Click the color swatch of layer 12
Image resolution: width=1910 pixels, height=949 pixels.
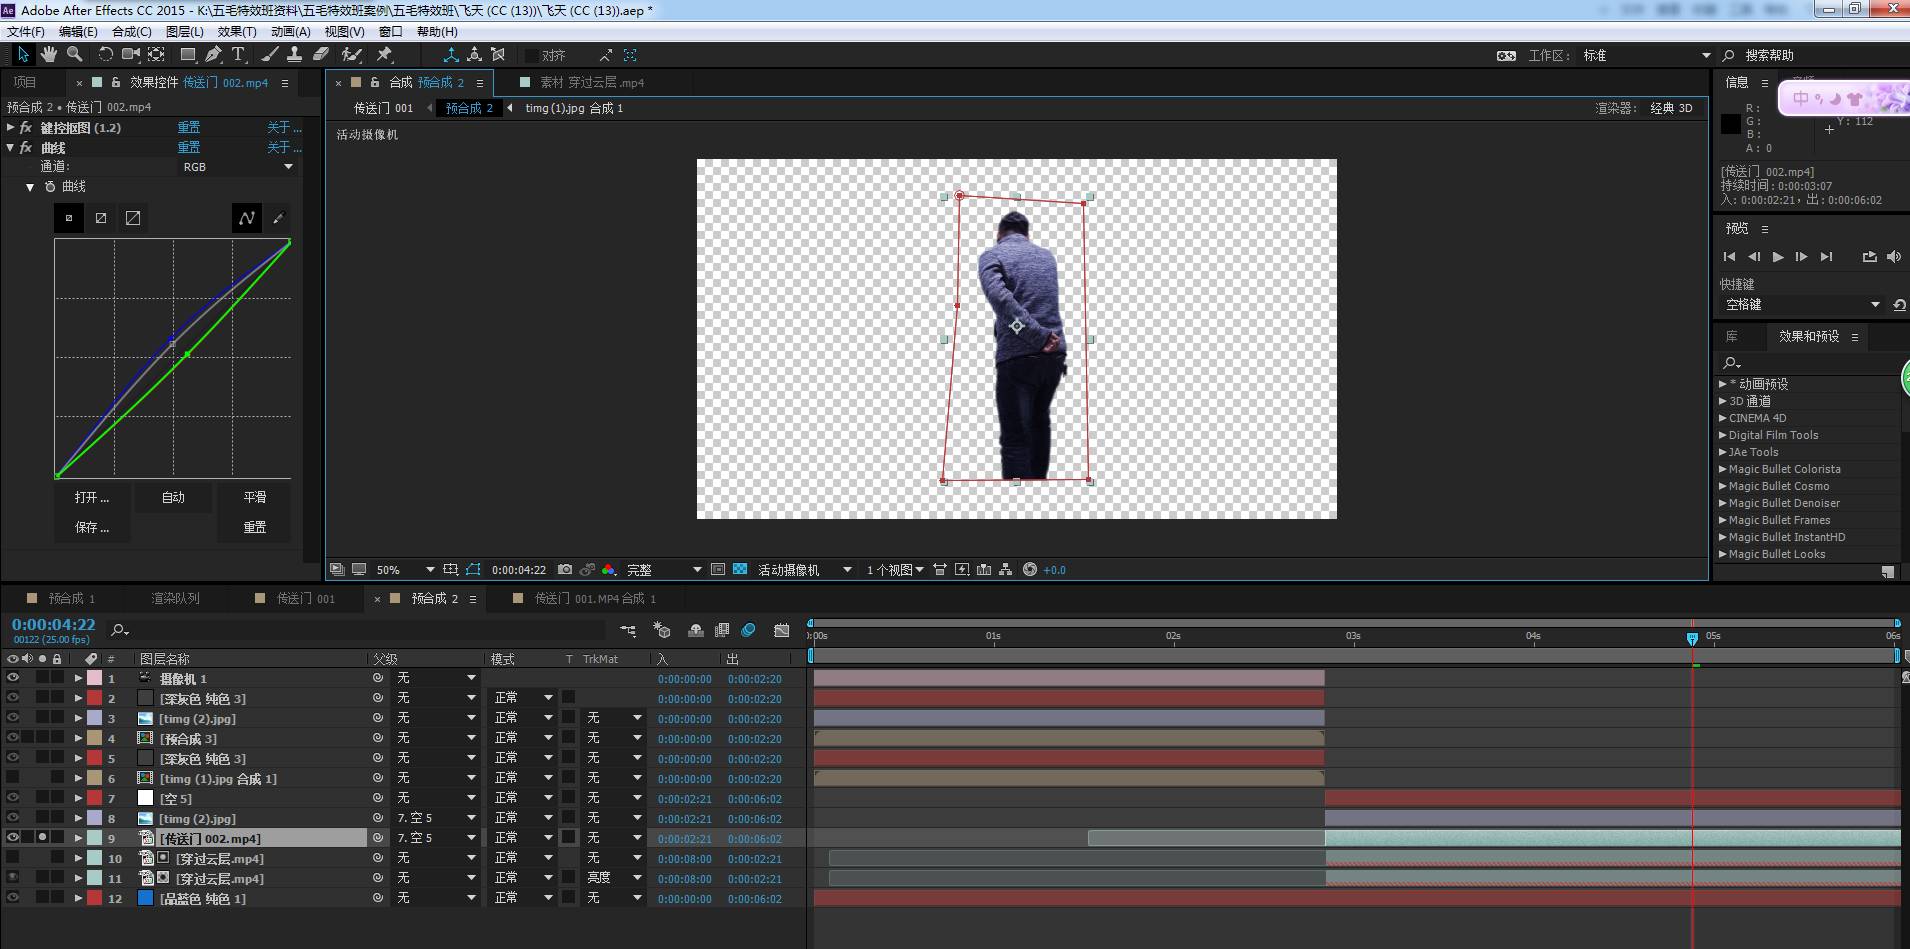(94, 898)
